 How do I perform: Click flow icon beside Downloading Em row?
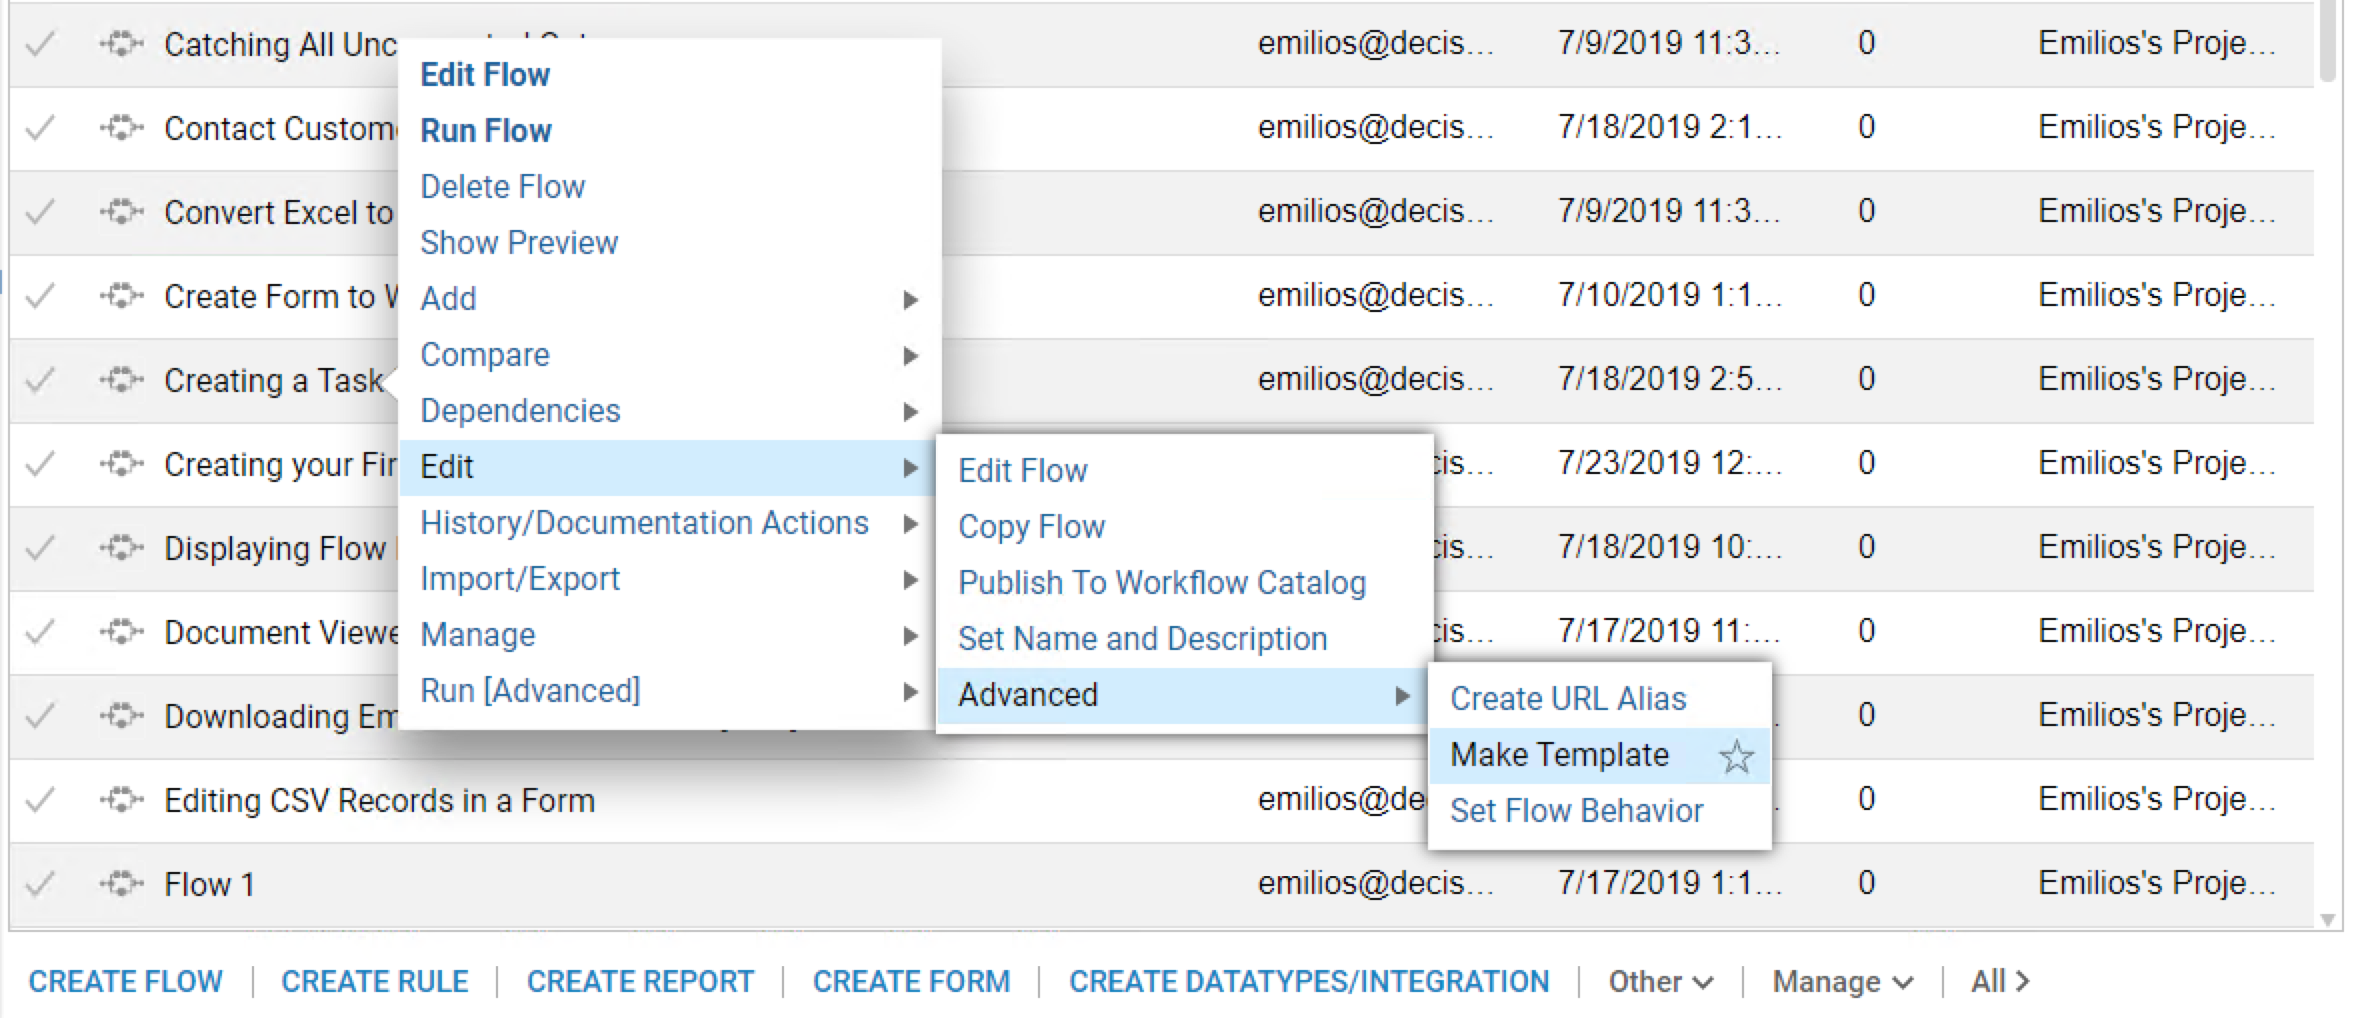click(122, 716)
